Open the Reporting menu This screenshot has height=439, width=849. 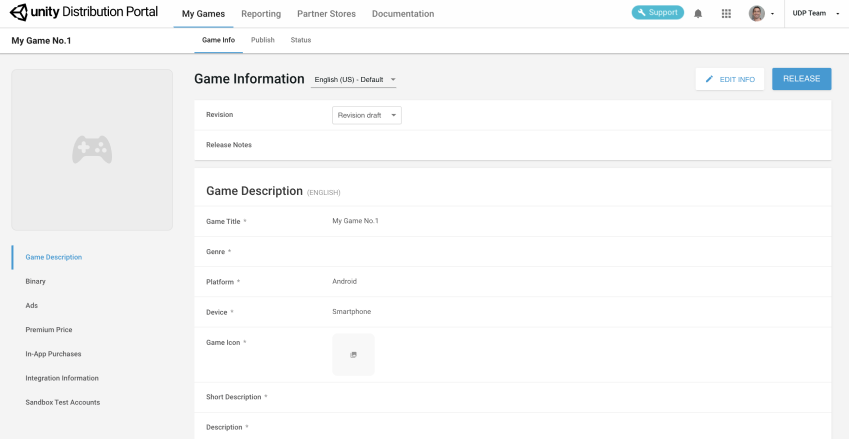point(261,14)
